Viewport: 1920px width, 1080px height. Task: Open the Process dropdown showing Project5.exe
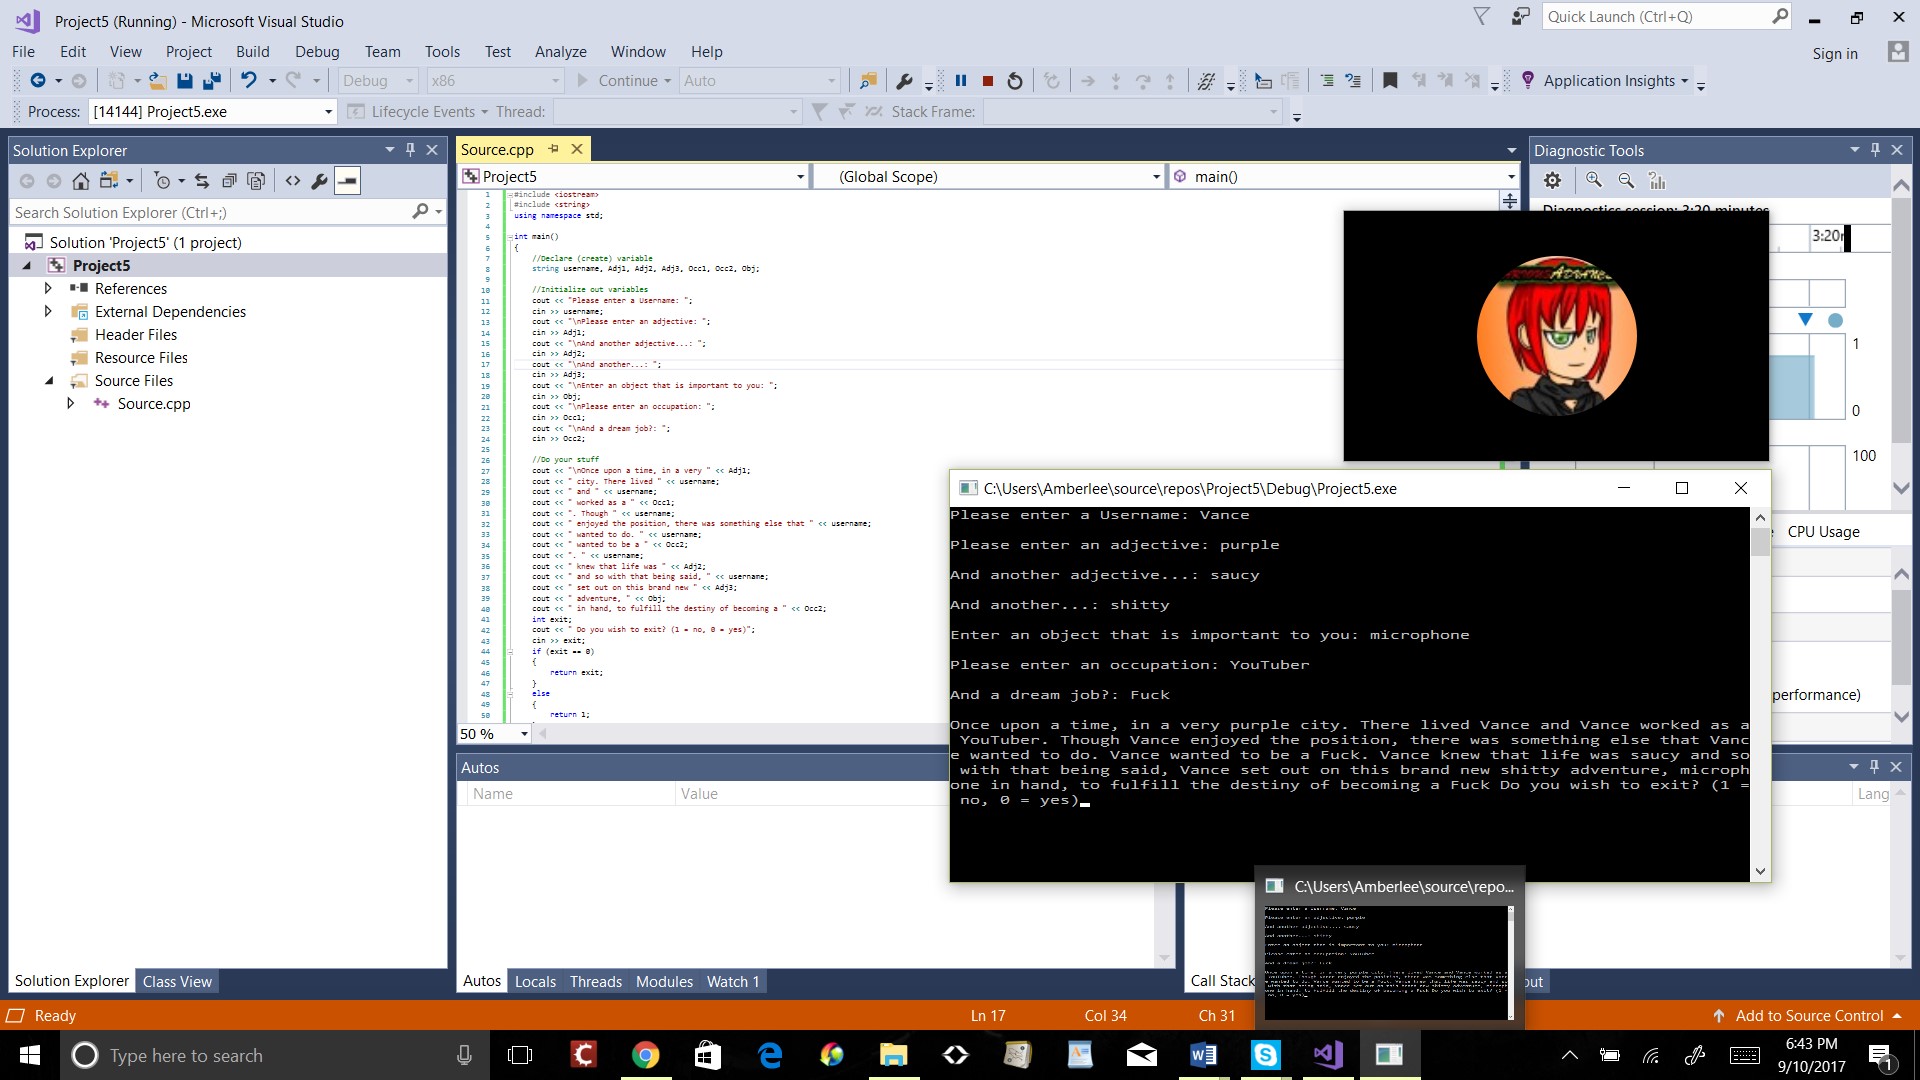(212, 112)
